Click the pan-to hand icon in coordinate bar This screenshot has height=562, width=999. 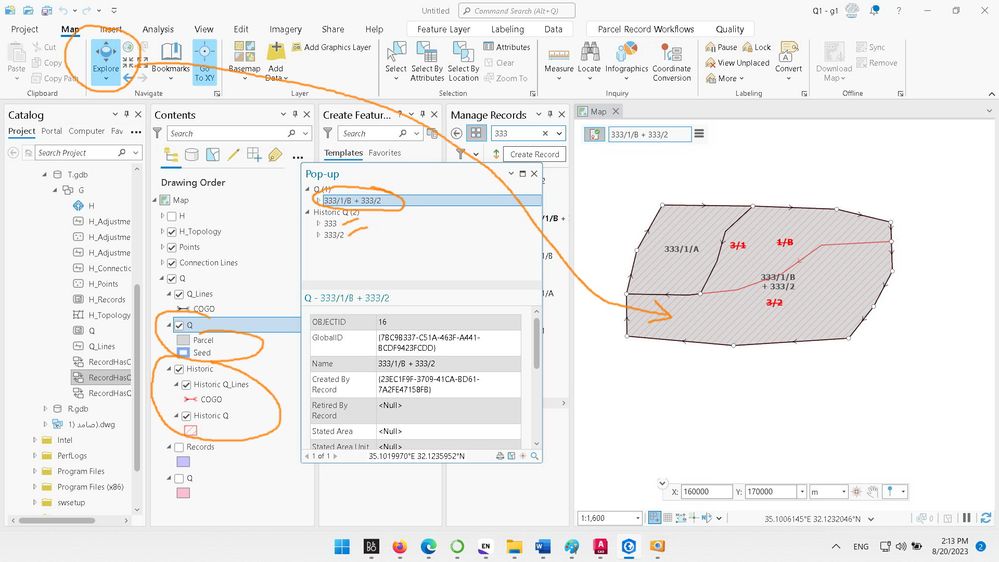pos(872,491)
